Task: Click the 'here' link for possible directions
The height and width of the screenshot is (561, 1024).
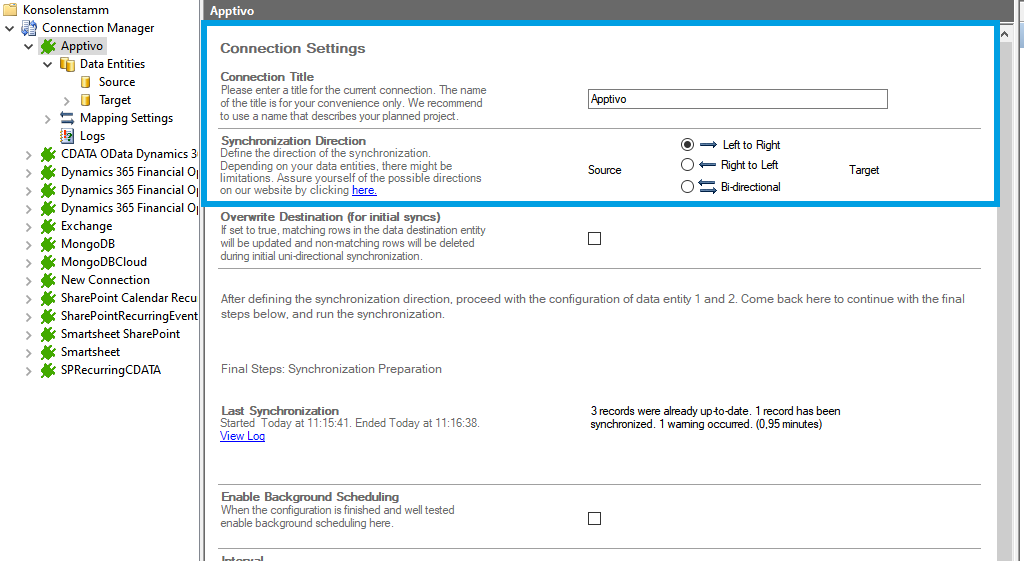Action: click(364, 190)
